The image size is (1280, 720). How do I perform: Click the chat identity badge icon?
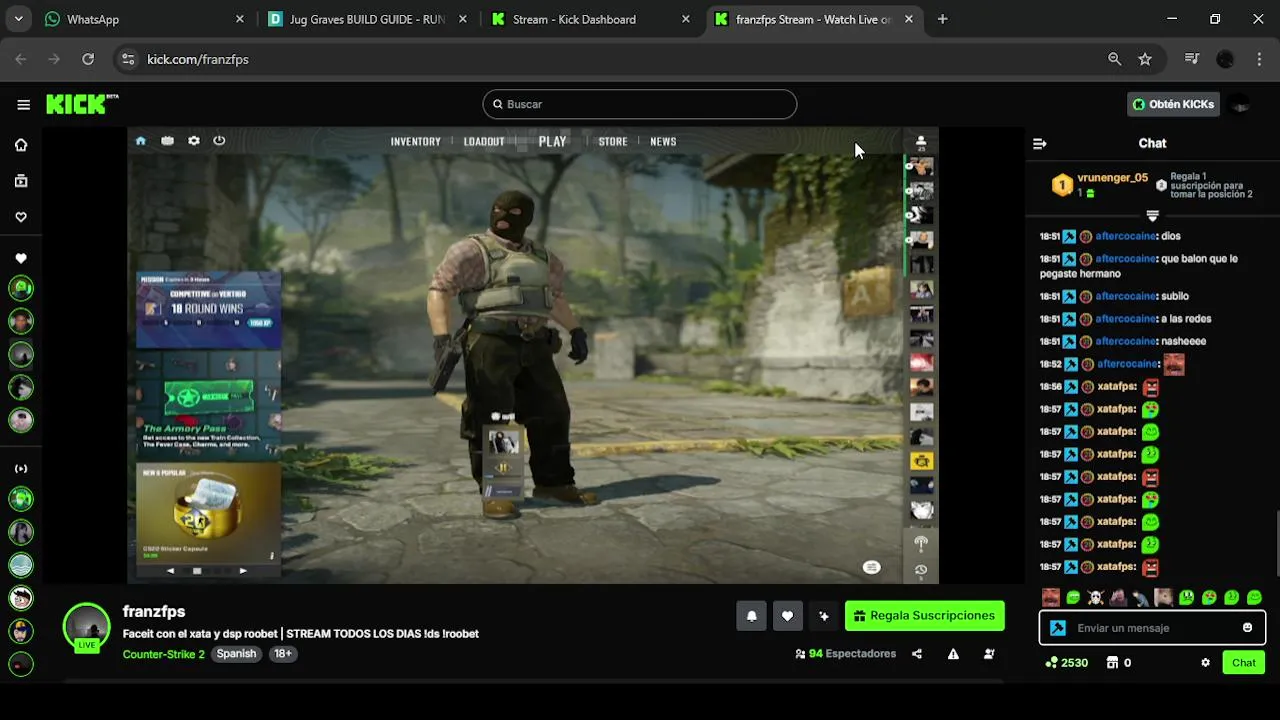[x=1058, y=628]
